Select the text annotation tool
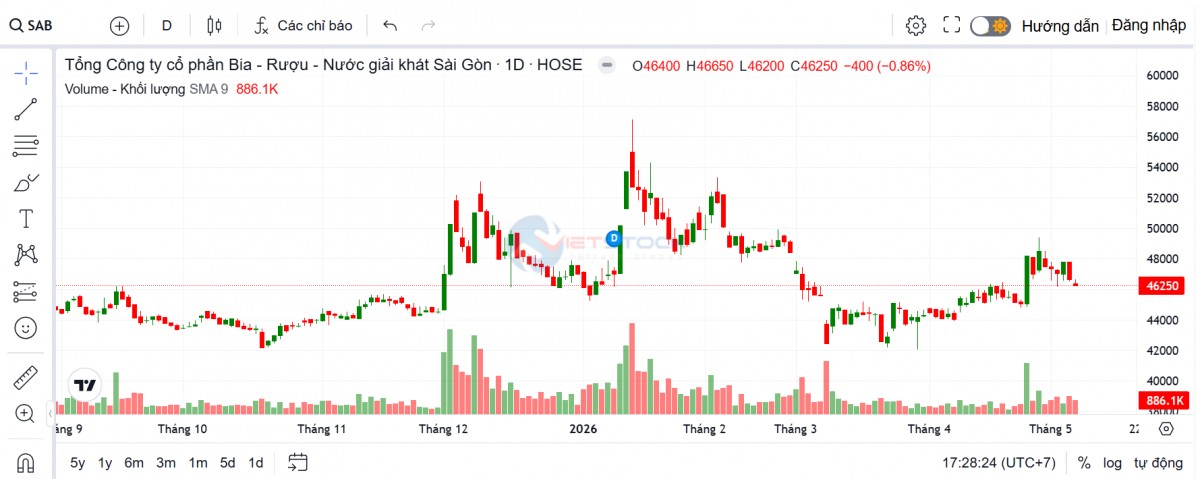 coord(26,218)
